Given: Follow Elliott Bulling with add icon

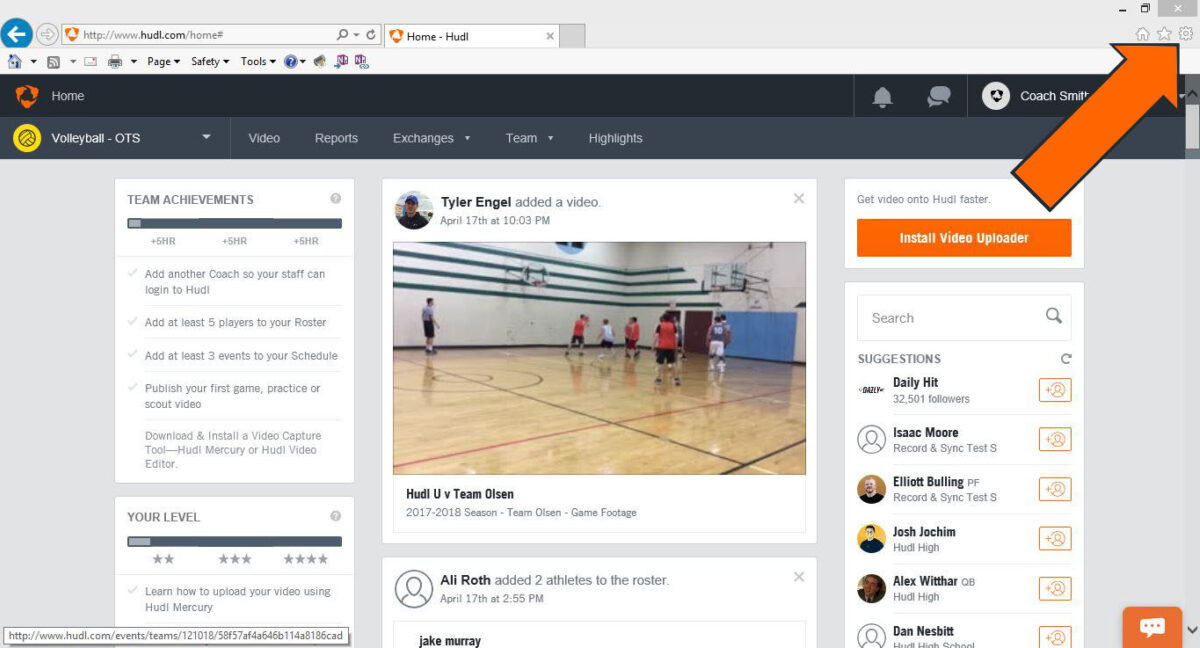Looking at the screenshot, I should tap(1055, 489).
